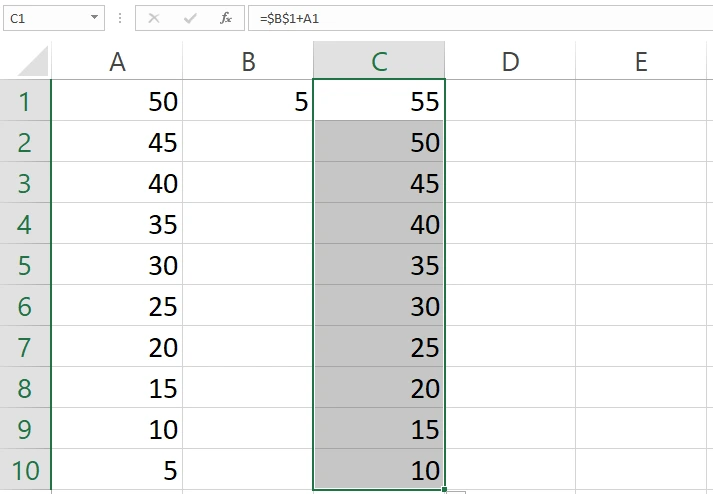The width and height of the screenshot is (713, 494).
Task: Select row 6 header
Action: click(x=25, y=305)
